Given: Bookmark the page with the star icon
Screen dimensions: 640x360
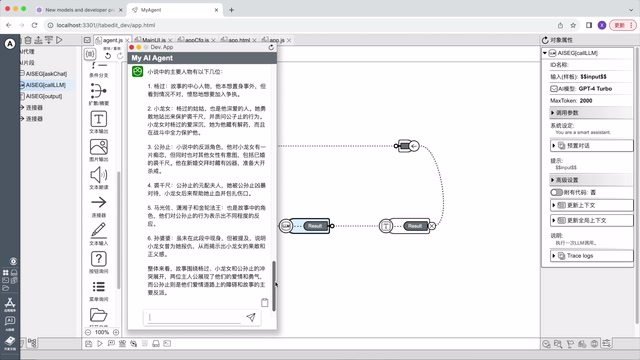Looking at the screenshot, I should [x=573, y=25].
